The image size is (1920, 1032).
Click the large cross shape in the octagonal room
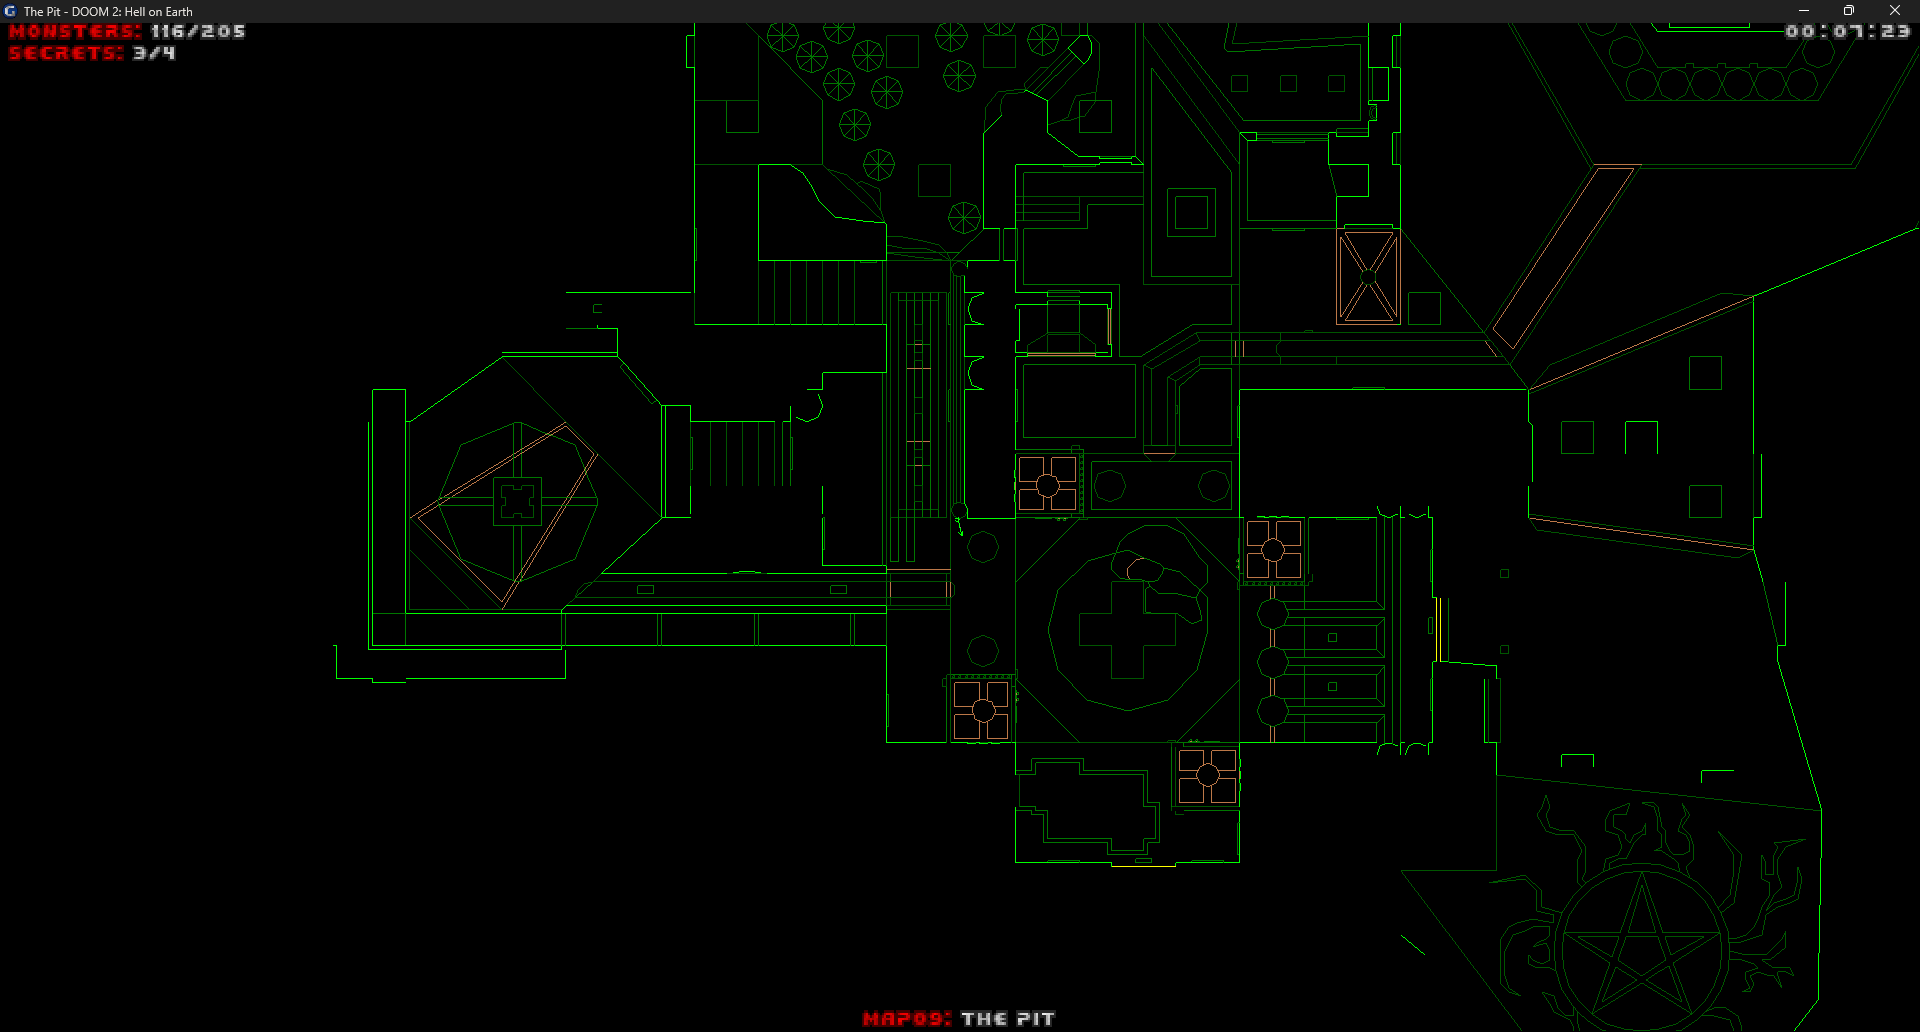(1127, 630)
